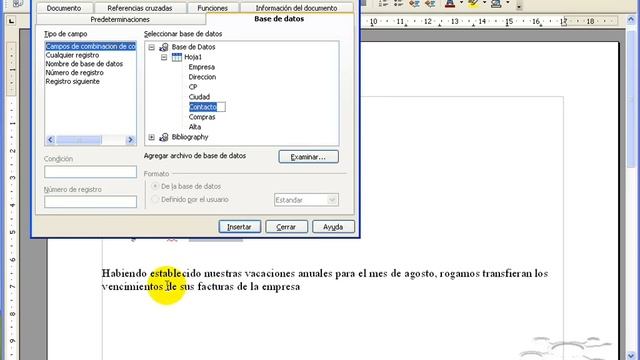Click the document vertical scrollbar up arrow
The height and width of the screenshot is (360, 640).
[632, 21]
